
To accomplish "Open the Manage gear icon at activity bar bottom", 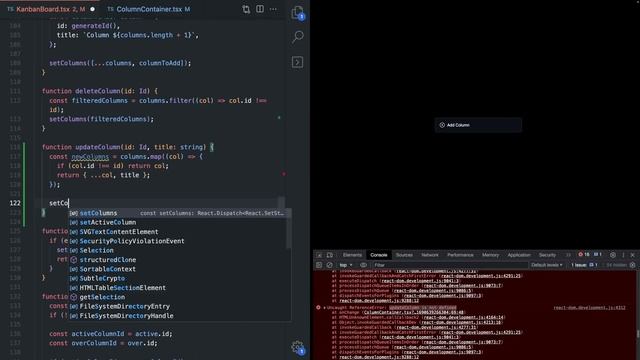I will pos(298,347).
